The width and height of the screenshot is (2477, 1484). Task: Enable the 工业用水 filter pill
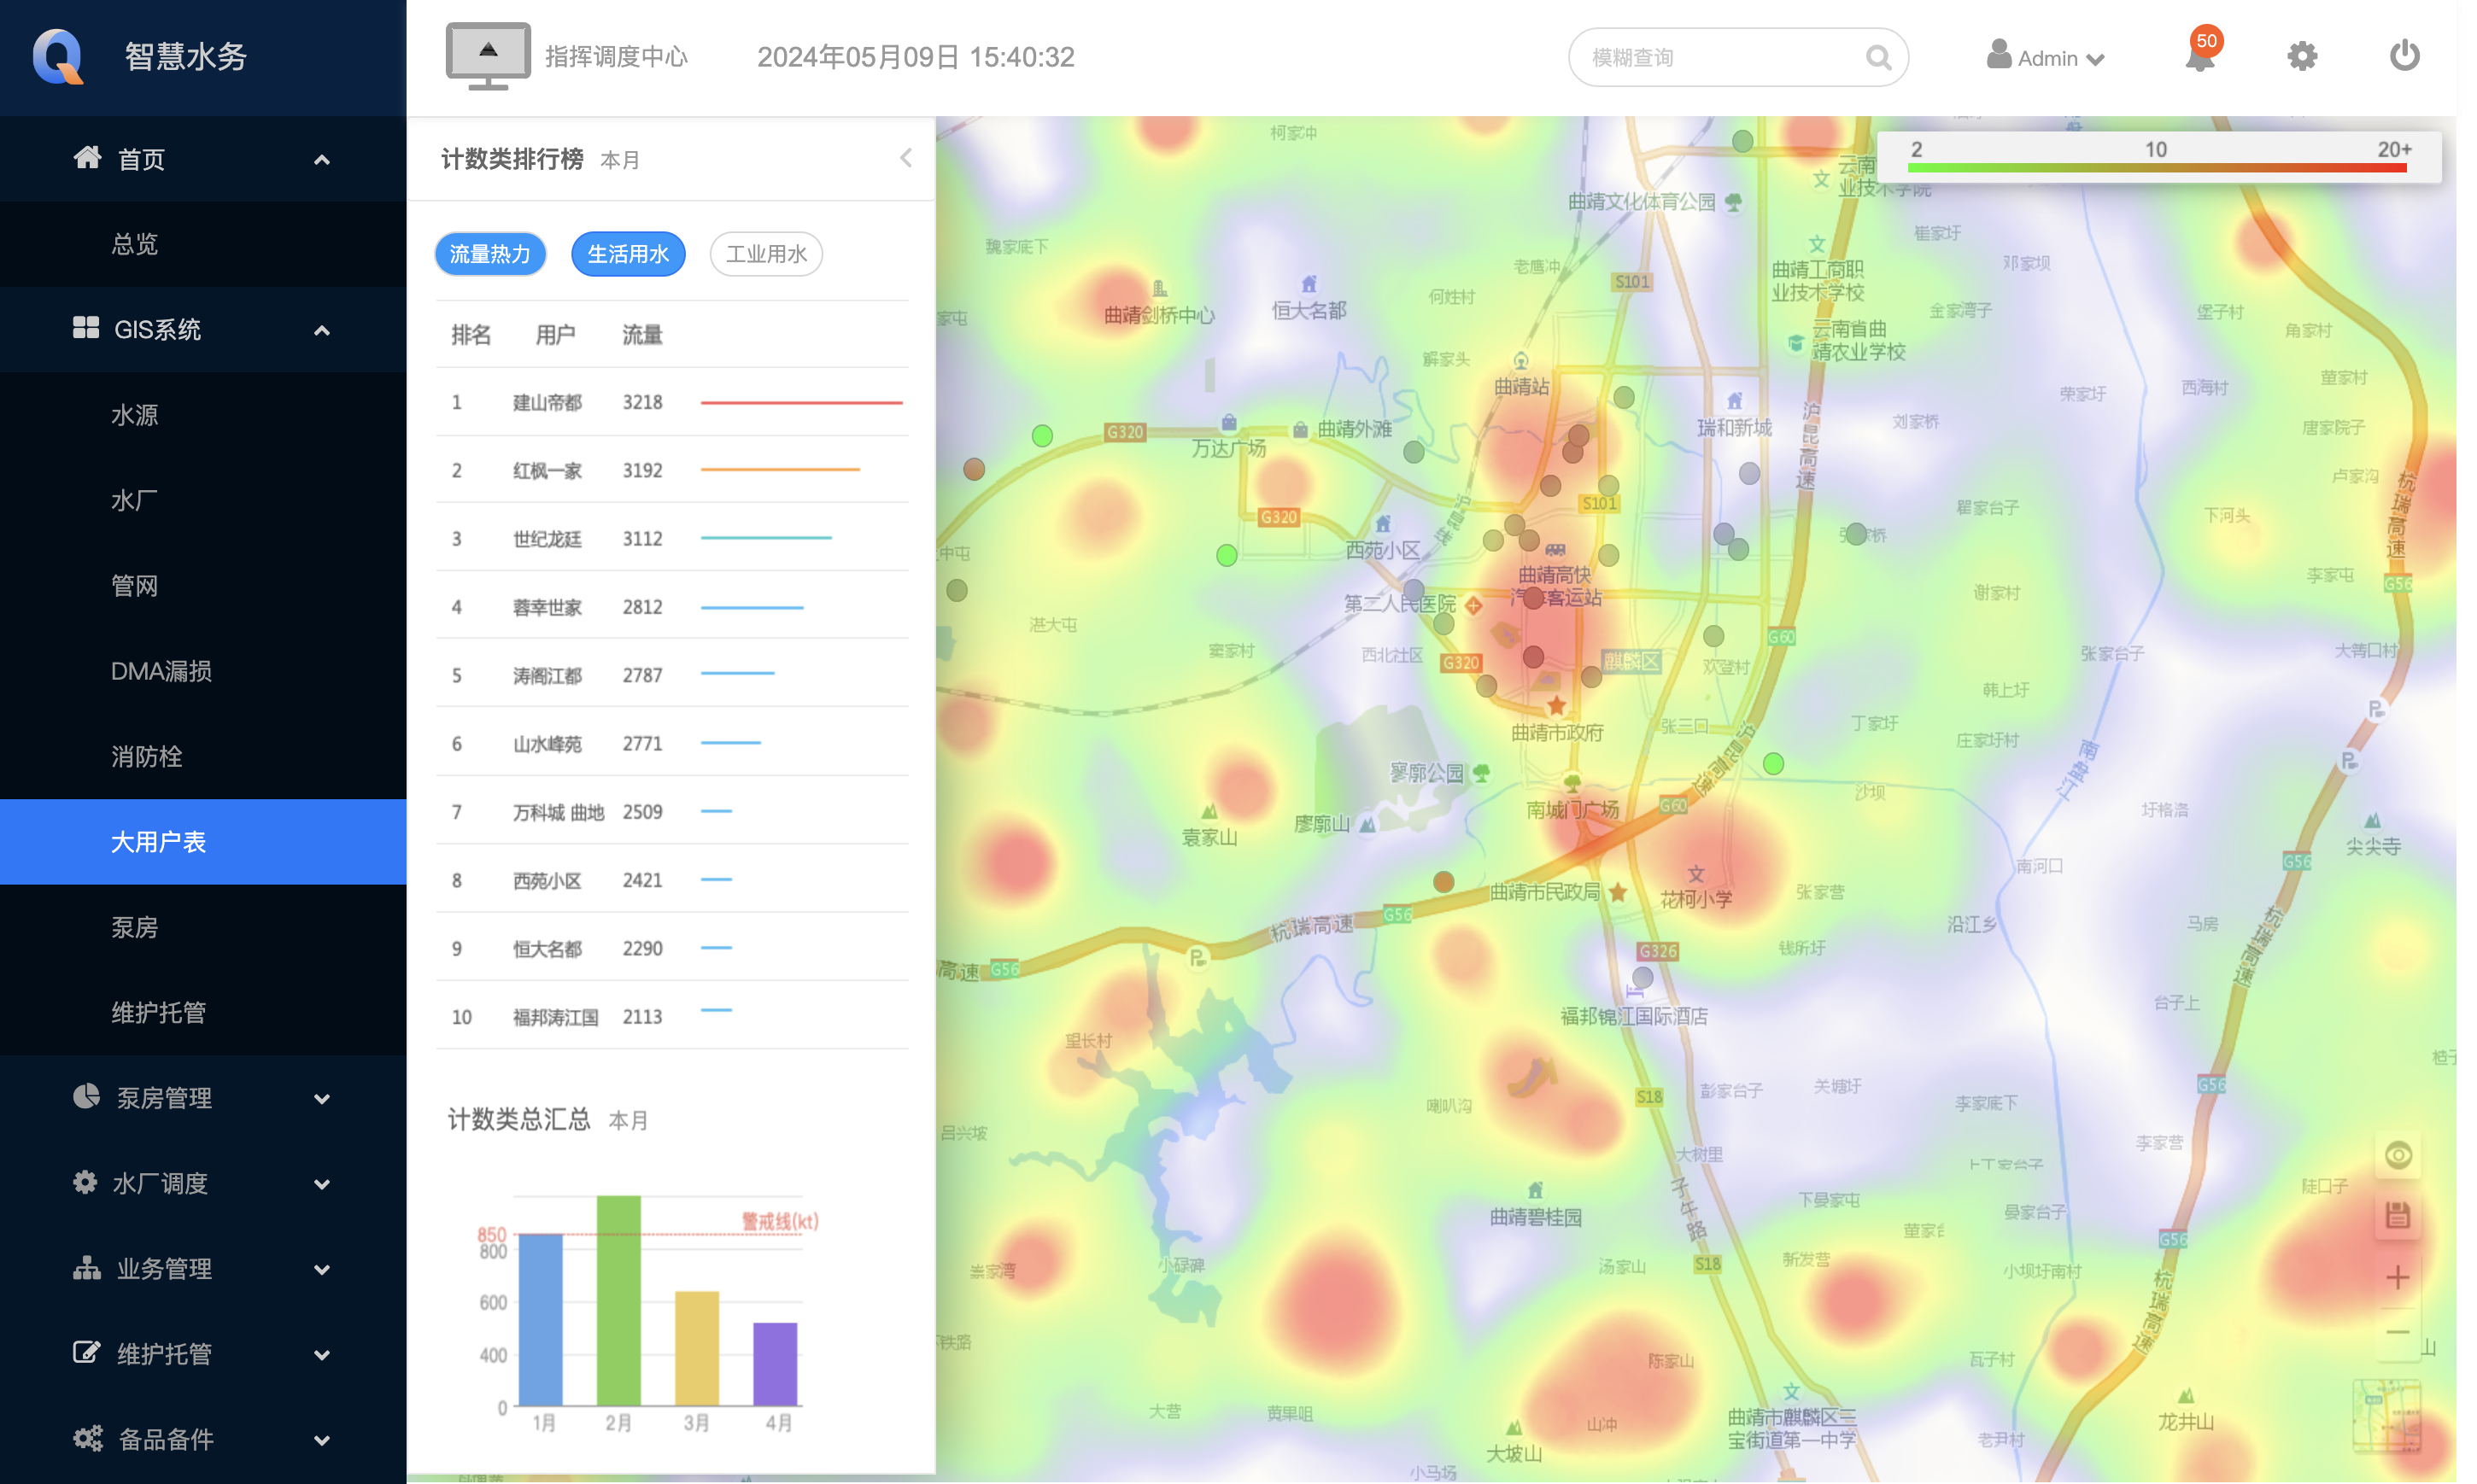765,254
